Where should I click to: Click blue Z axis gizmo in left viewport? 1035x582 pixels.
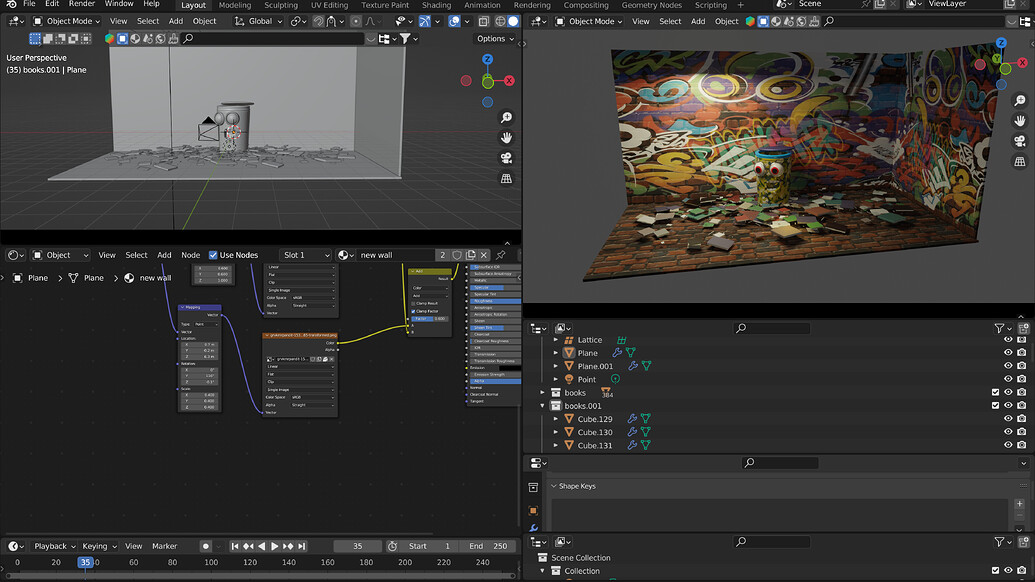[487, 59]
